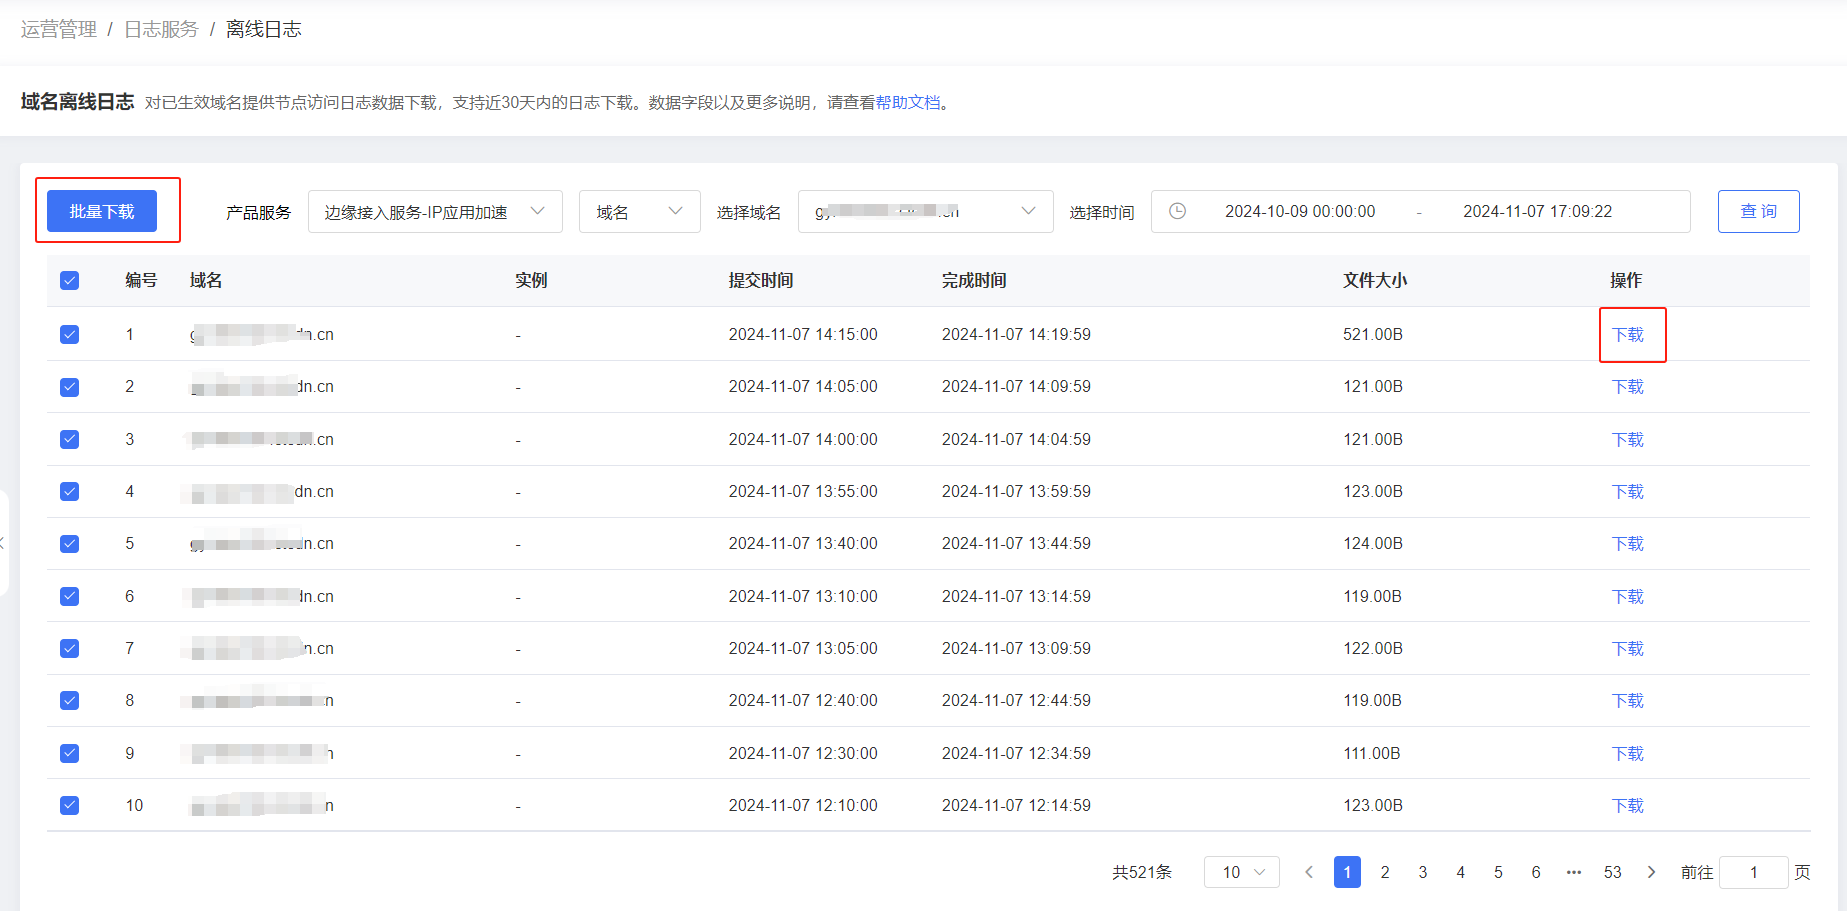1847x911 pixels.
Task: Download log row 7 (13:05:00)
Action: (1628, 648)
